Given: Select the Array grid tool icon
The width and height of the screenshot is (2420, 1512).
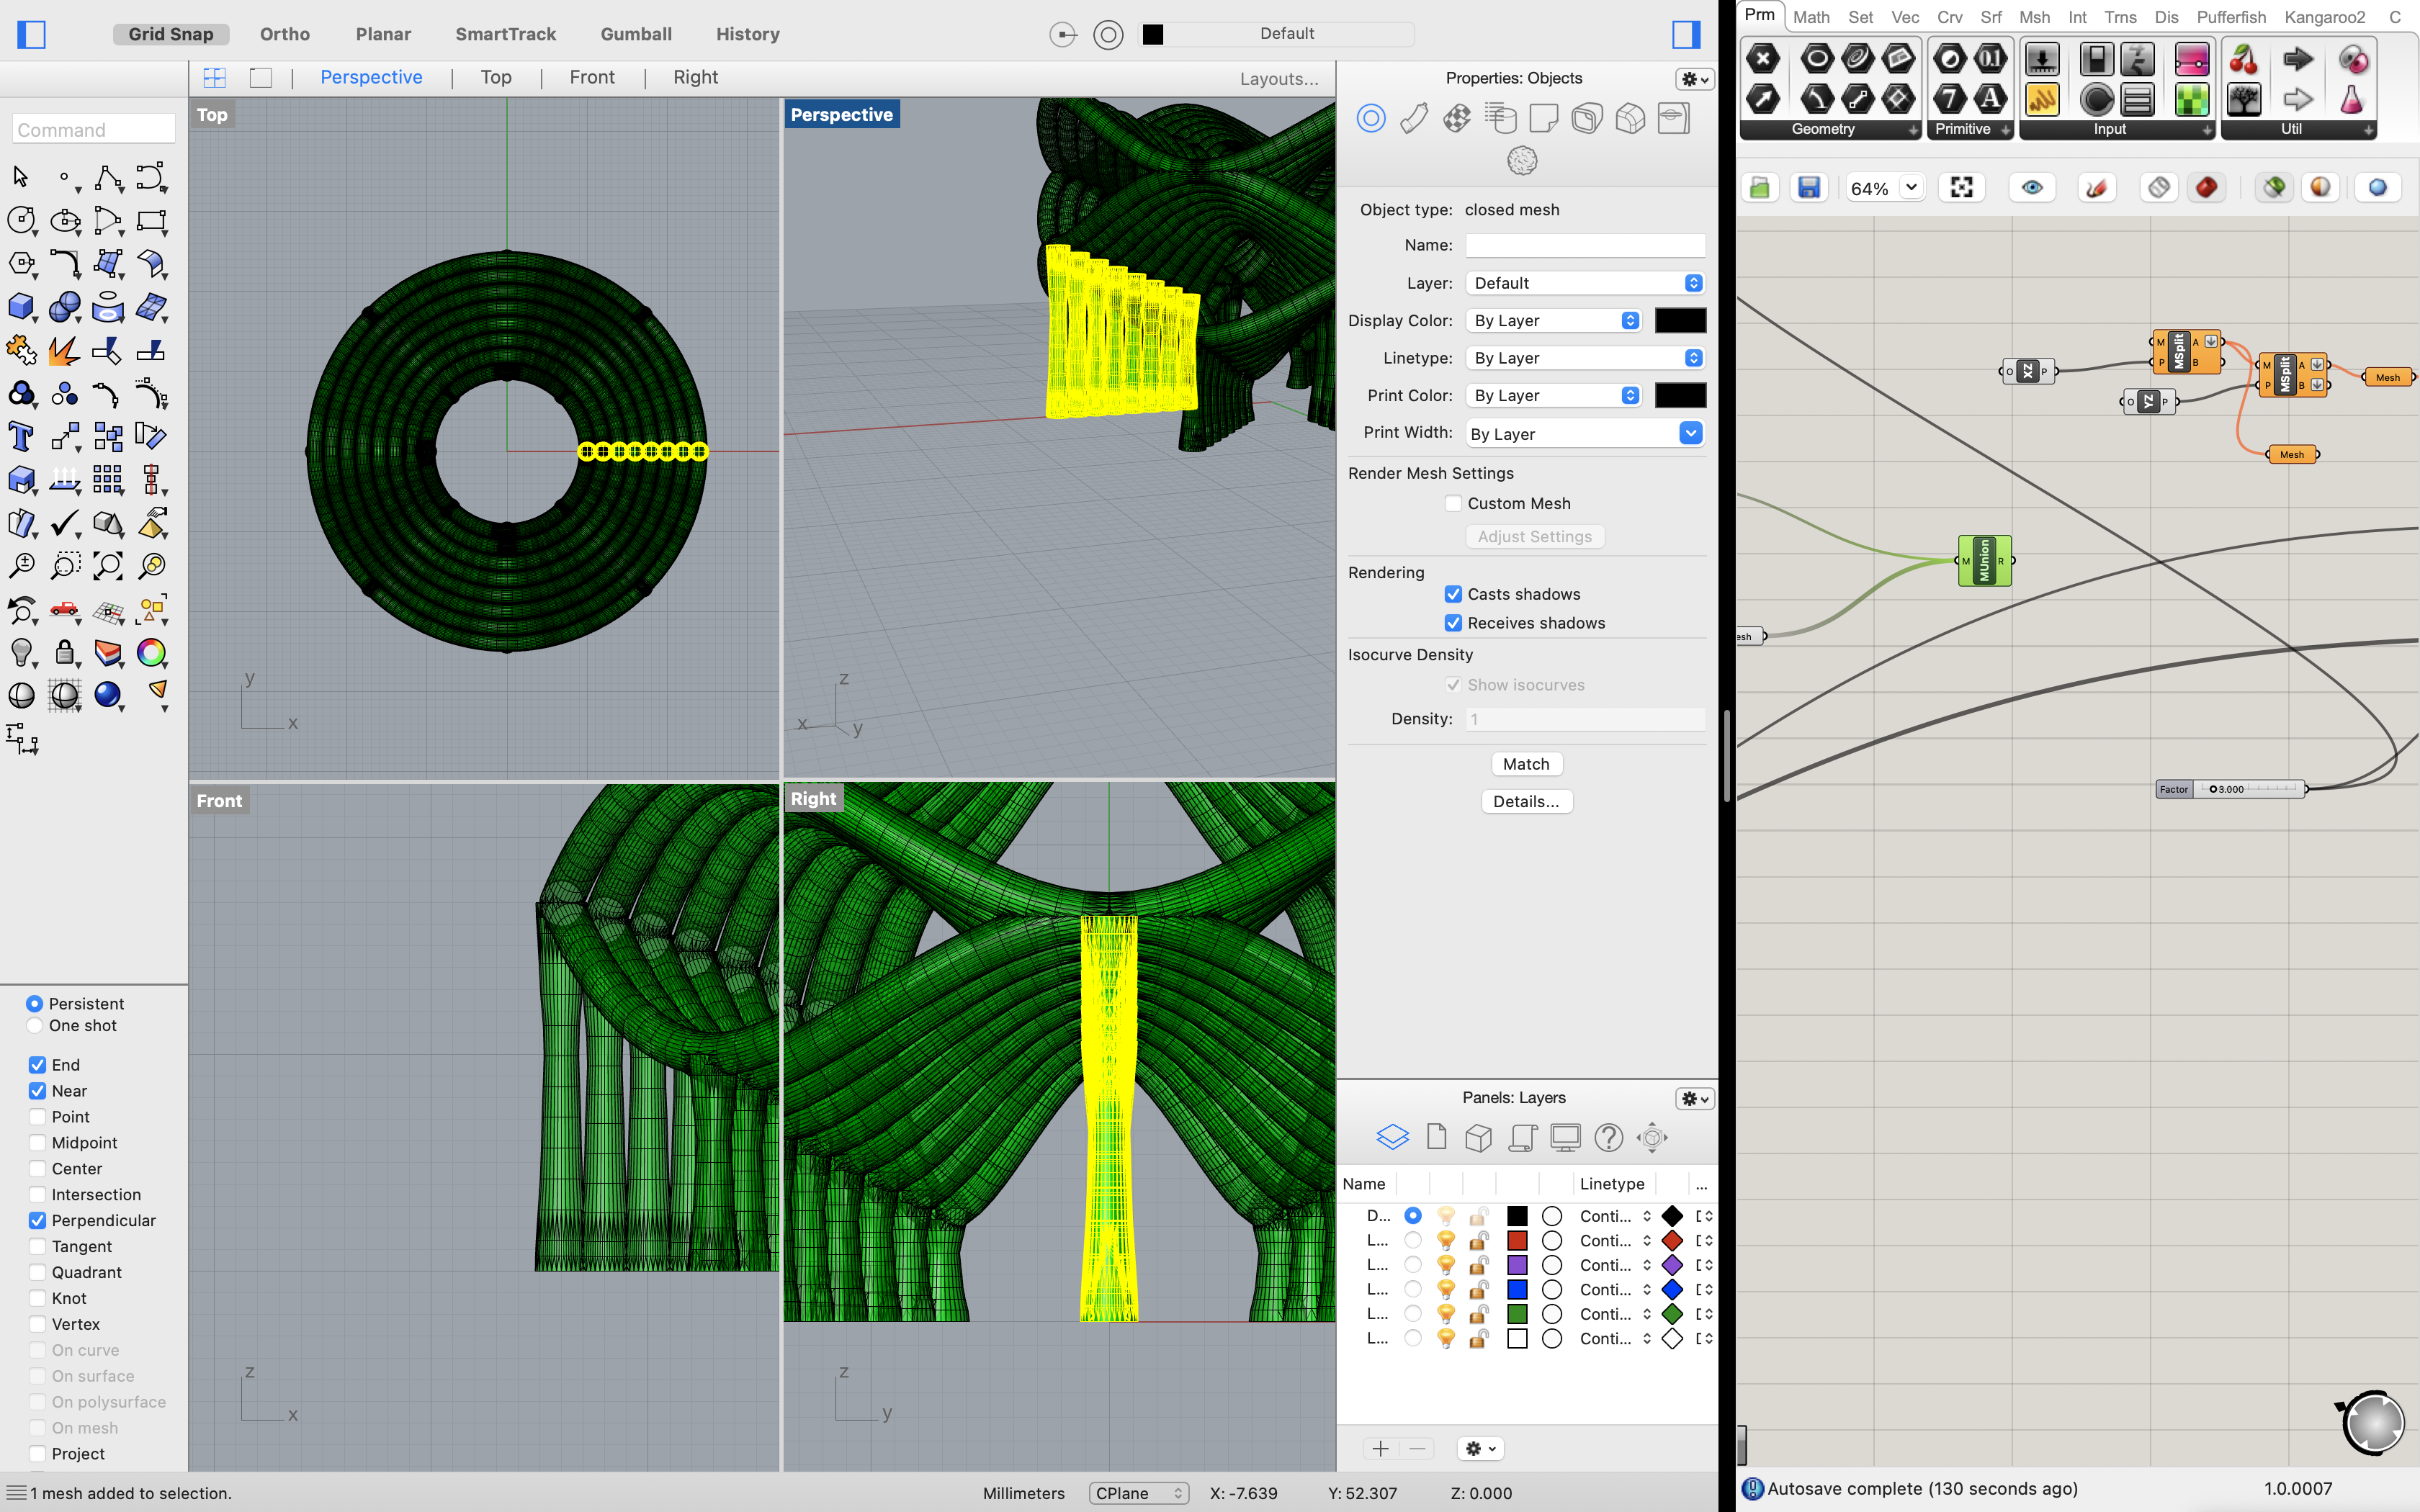Looking at the screenshot, I should (x=108, y=479).
